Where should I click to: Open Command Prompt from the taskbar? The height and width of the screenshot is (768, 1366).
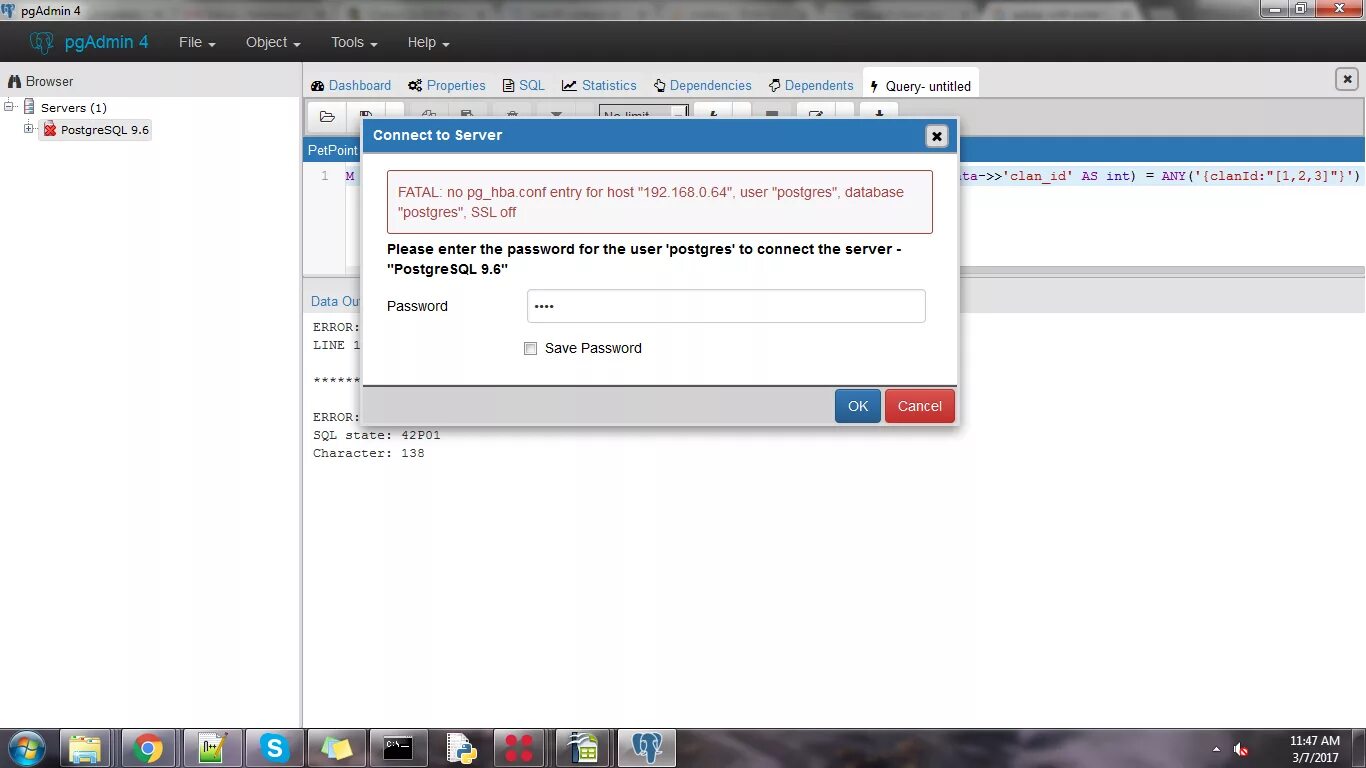click(x=398, y=748)
